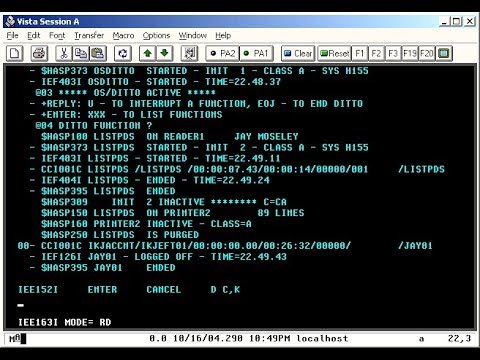Click the green down arrow icon
480x360 pixels.
point(164,53)
